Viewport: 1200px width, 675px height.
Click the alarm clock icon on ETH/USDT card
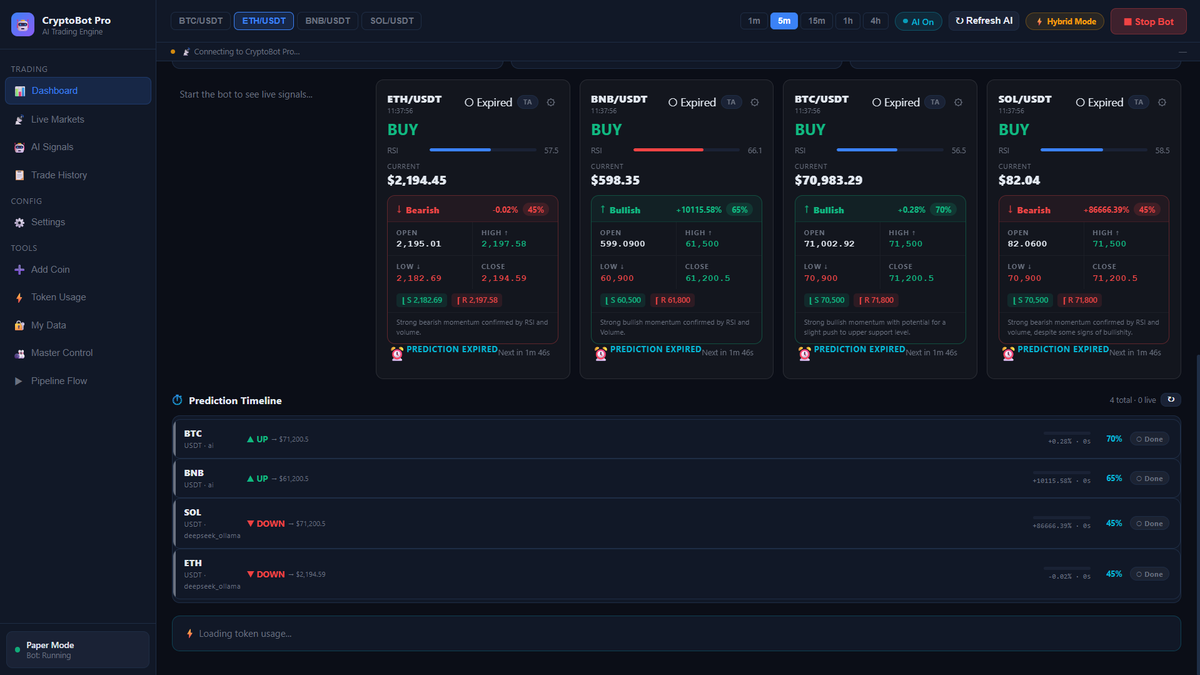click(397, 353)
